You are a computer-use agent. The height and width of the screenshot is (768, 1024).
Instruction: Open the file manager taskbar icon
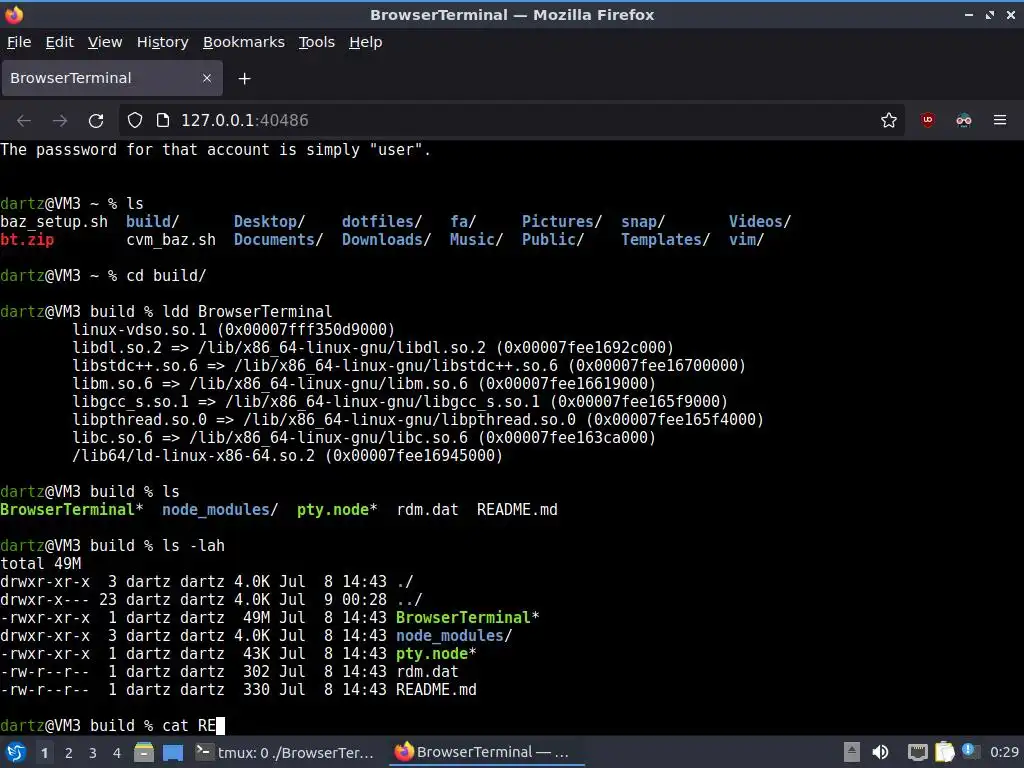pyautogui.click(x=144, y=753)
